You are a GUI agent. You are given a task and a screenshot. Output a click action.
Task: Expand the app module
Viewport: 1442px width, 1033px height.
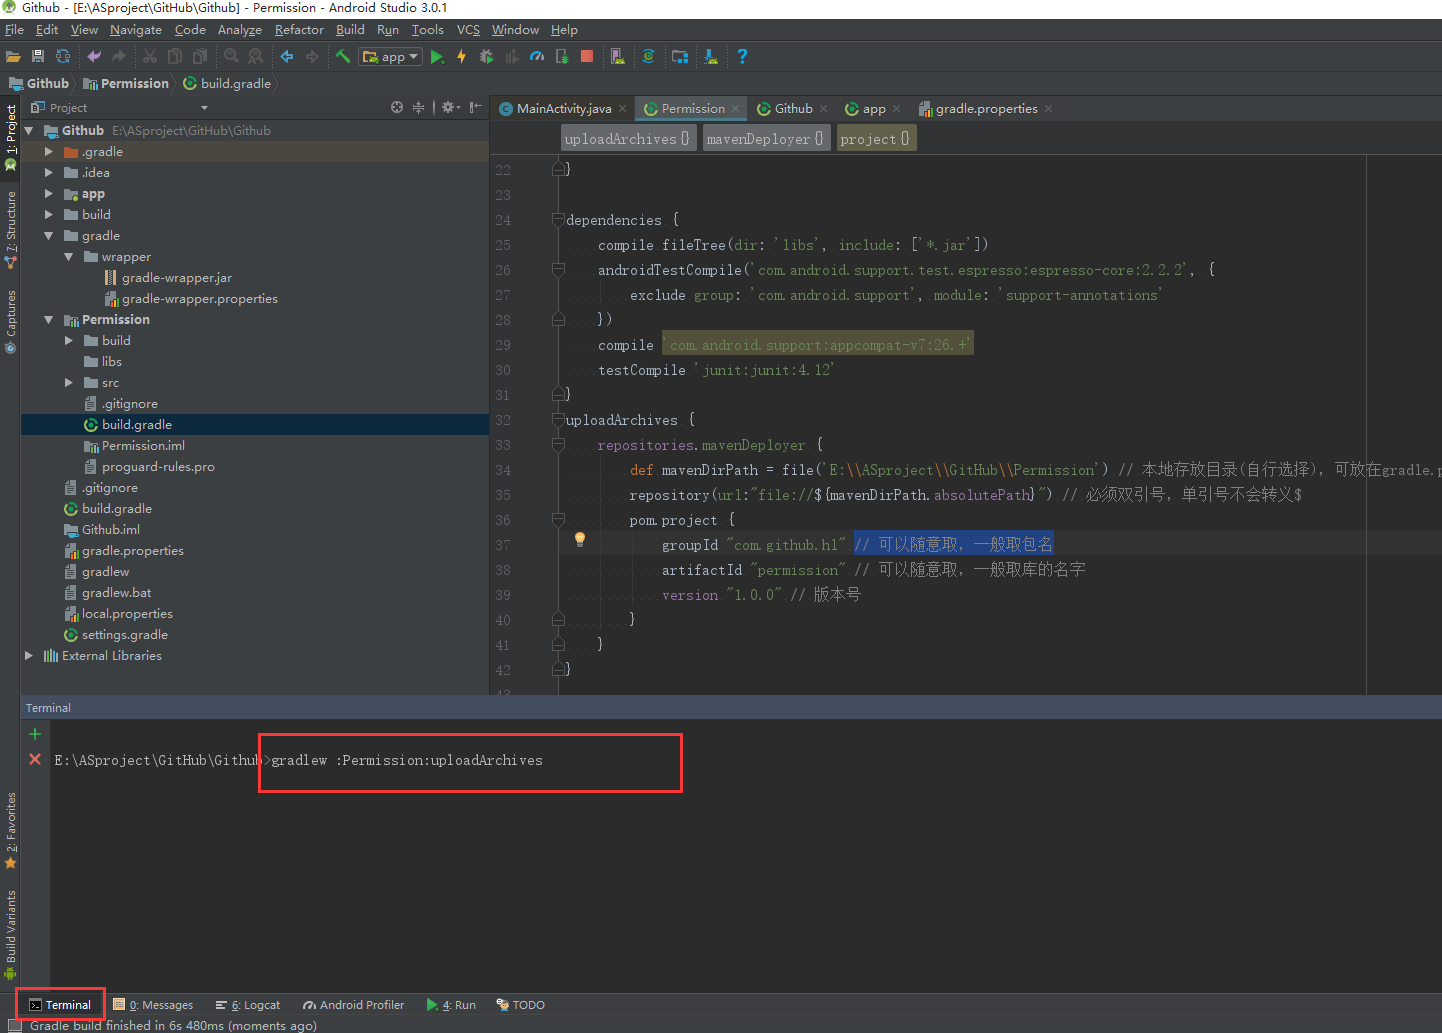48,194
